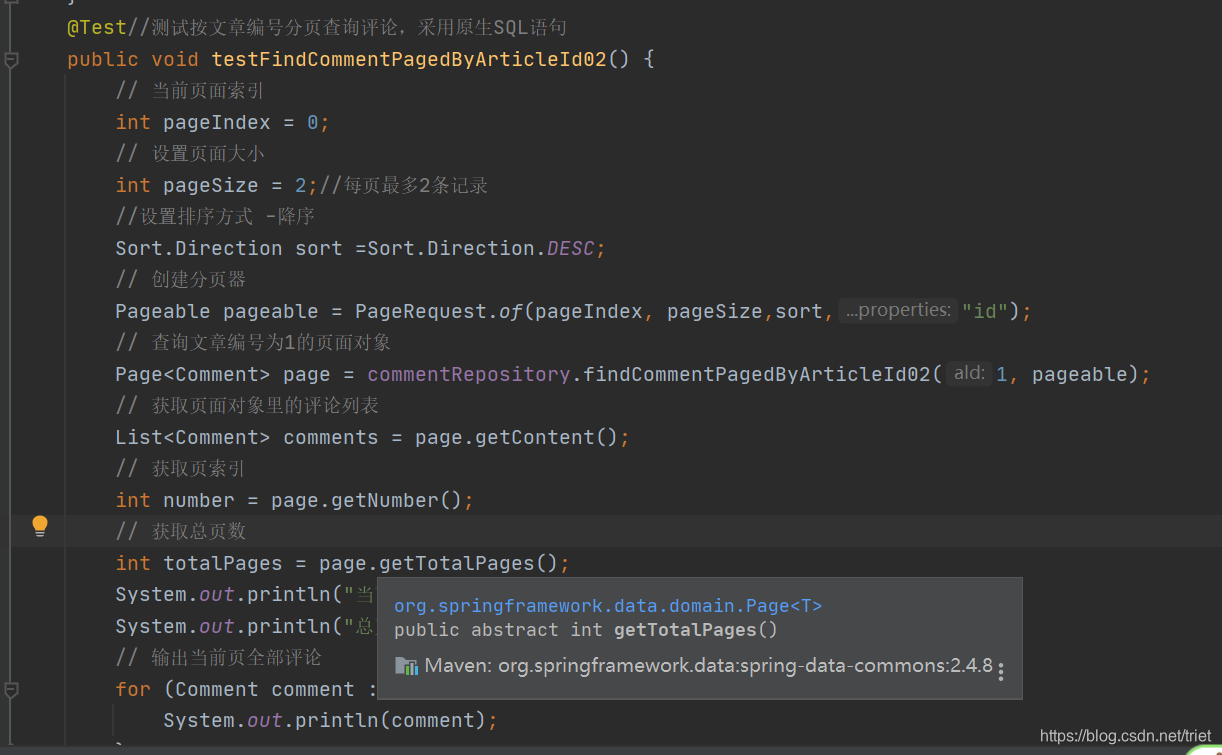Click pageSize in 'int pageSize = 2'
The height and width of the screenshot is (755, 1222).
point(211,185)
